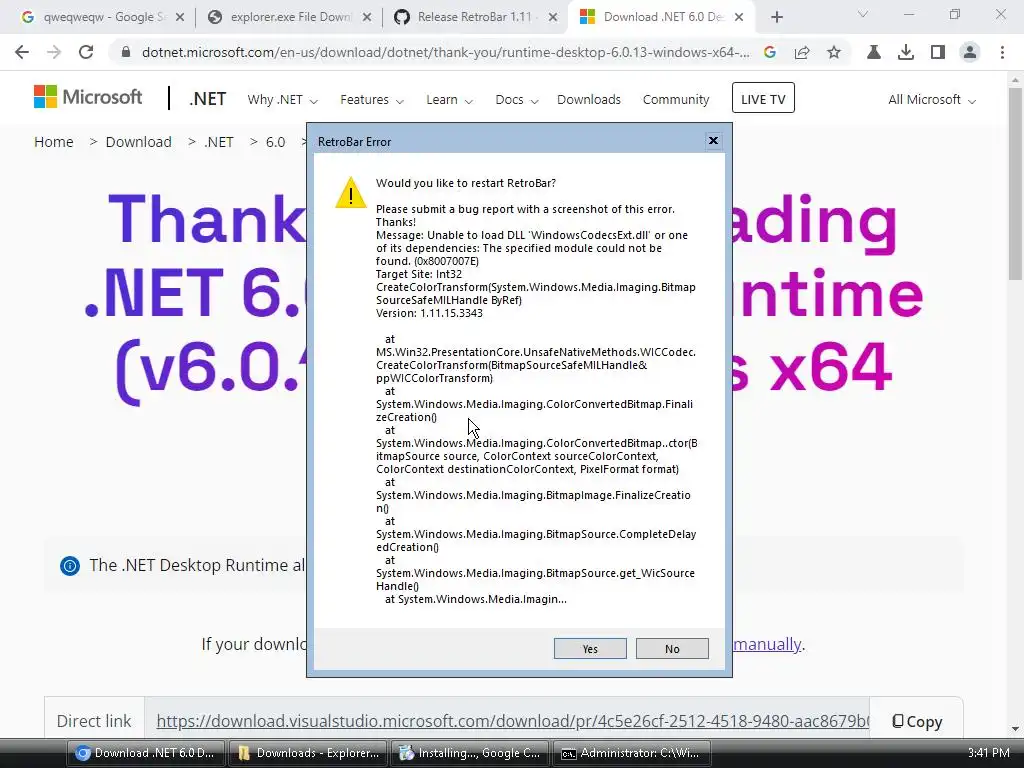The image size is (1024, 768).
Task: Close the Download .NET 6.0 tab
Action: coord(739,17)
